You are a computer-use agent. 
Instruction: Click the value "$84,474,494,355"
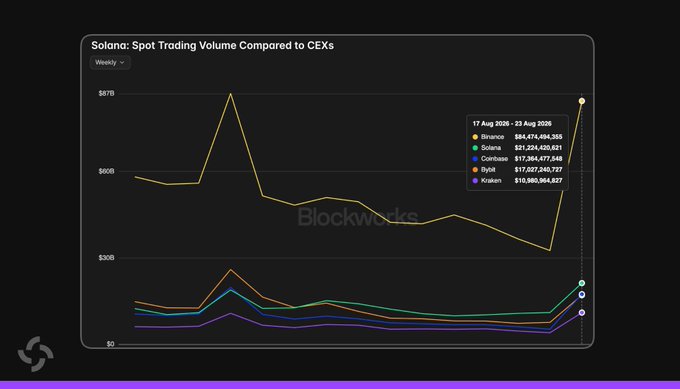tap(538, 137)
